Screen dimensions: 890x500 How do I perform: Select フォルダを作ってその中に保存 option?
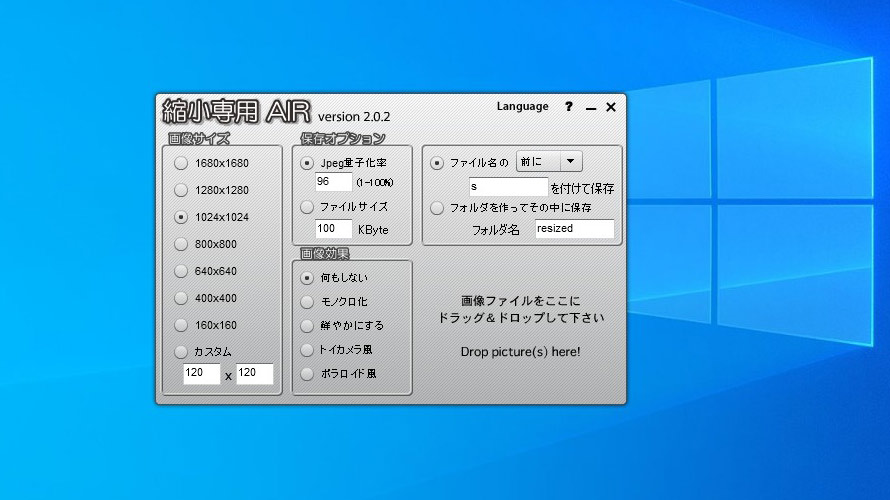(x=437, y=208)
